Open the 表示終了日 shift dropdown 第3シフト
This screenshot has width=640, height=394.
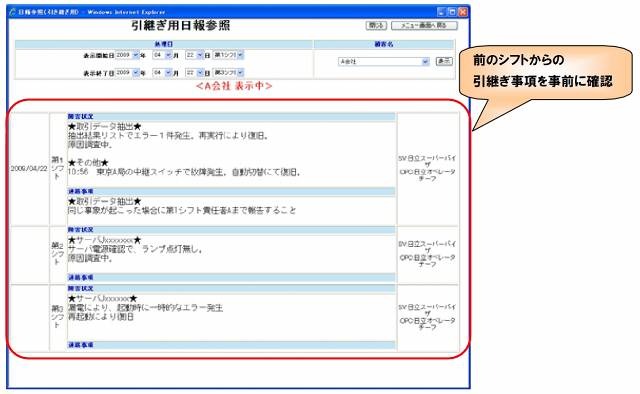tap(228, 72)
